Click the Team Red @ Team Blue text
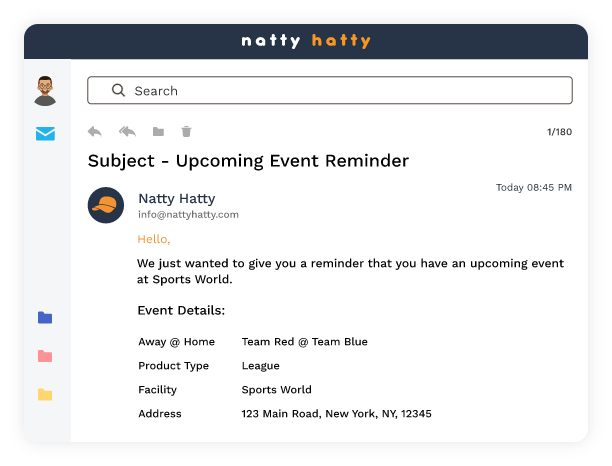612x466 pixels. [304, 341]
